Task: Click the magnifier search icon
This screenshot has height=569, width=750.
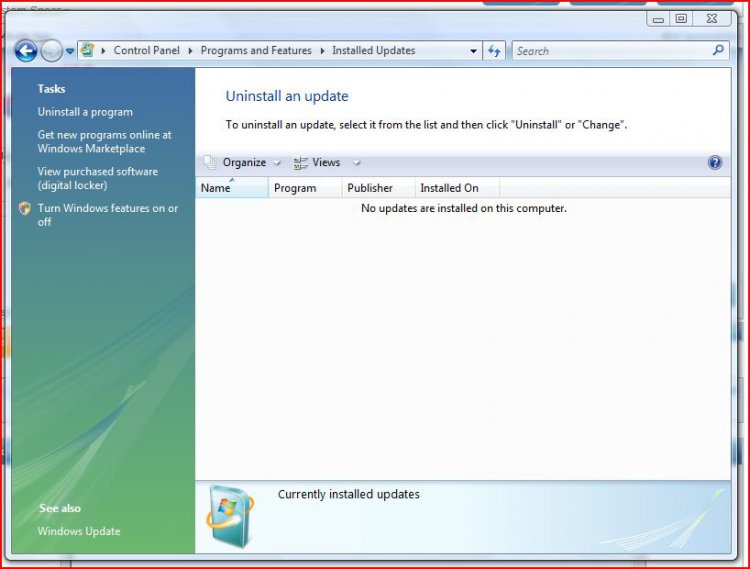Action: (718, 50)
